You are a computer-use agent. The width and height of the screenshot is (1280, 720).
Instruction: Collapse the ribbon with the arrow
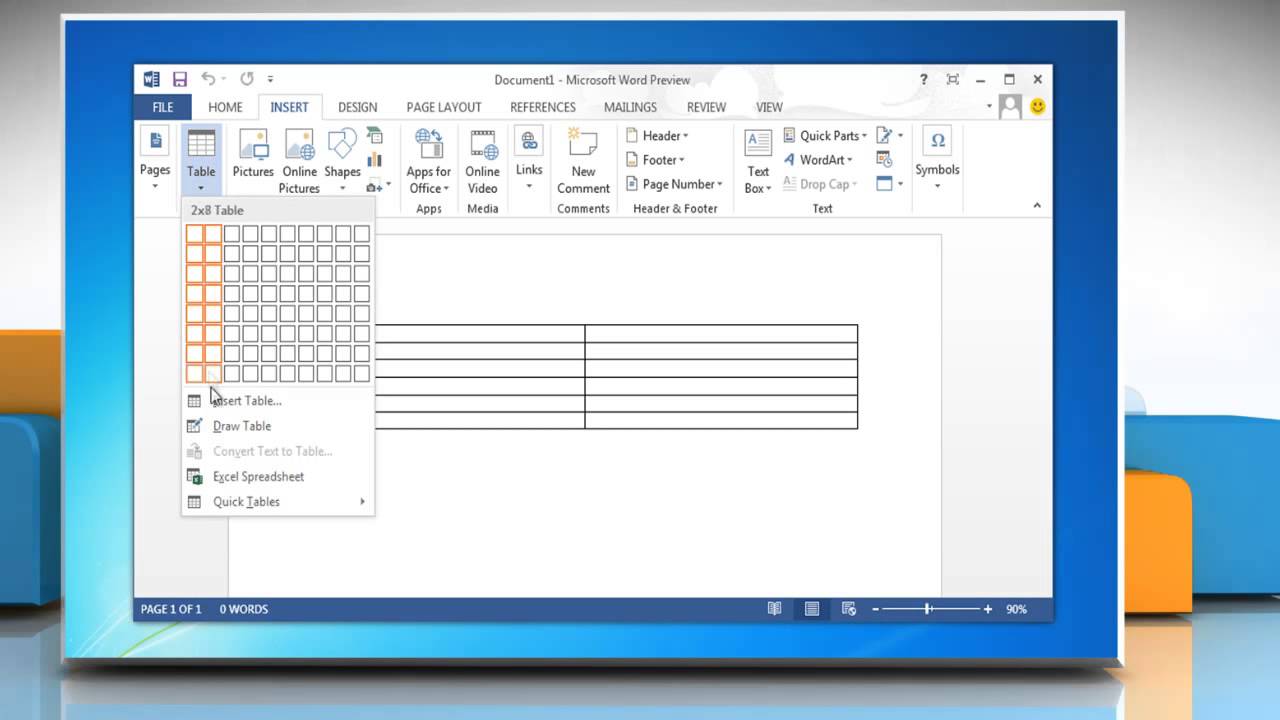point(1037,206)
